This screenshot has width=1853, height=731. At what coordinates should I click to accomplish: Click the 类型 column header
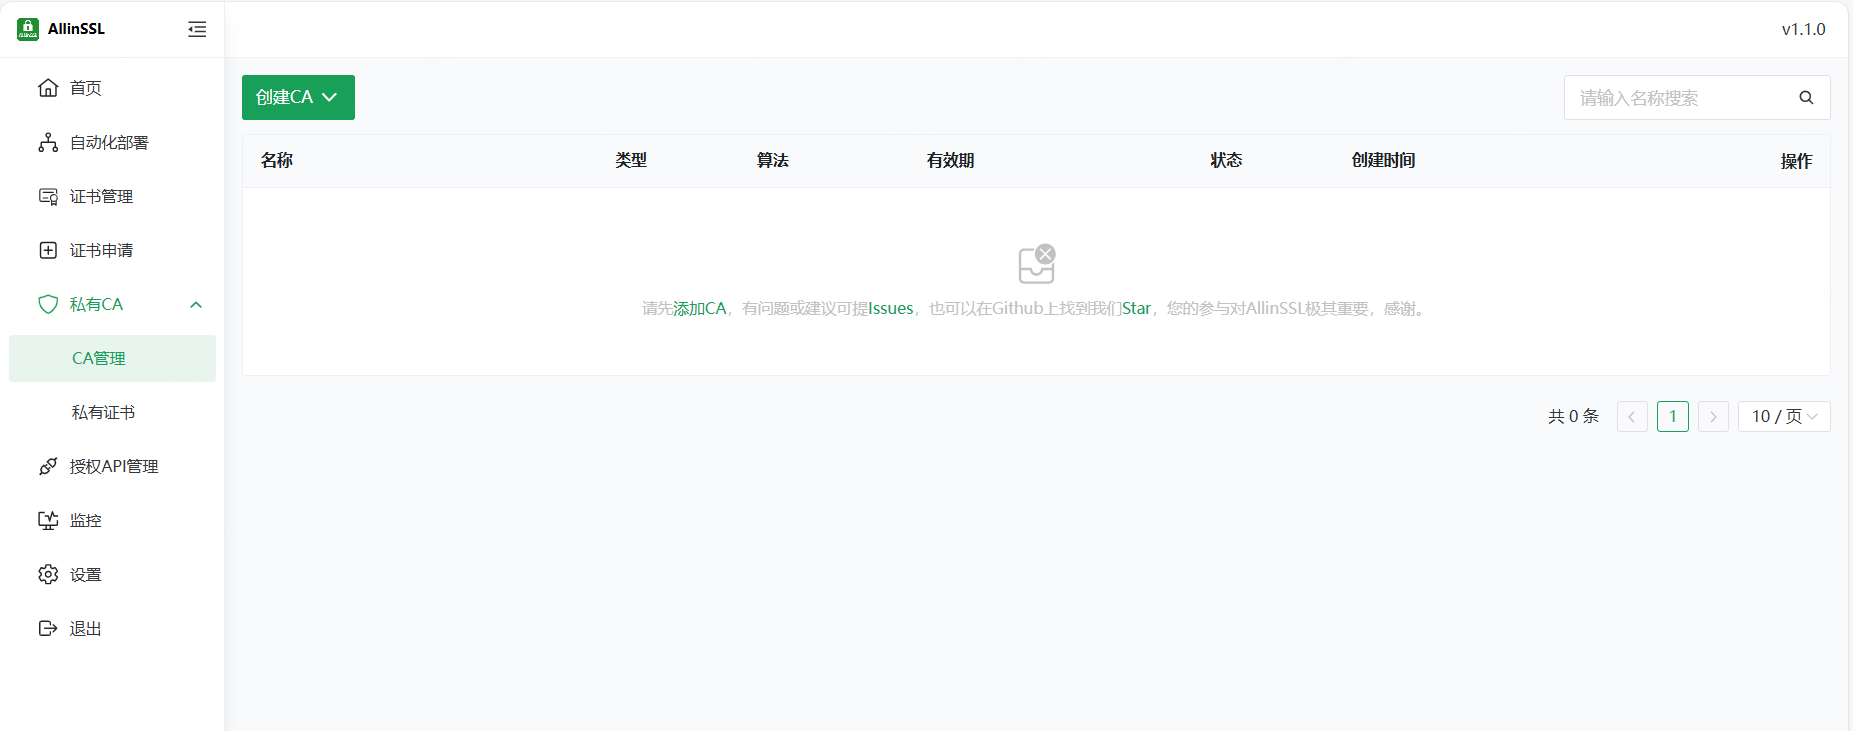click(631, 160)
